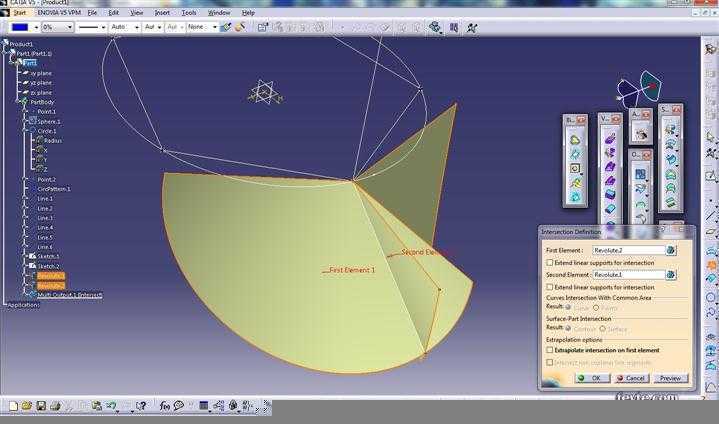Click the compass in the 3D view

639,88
